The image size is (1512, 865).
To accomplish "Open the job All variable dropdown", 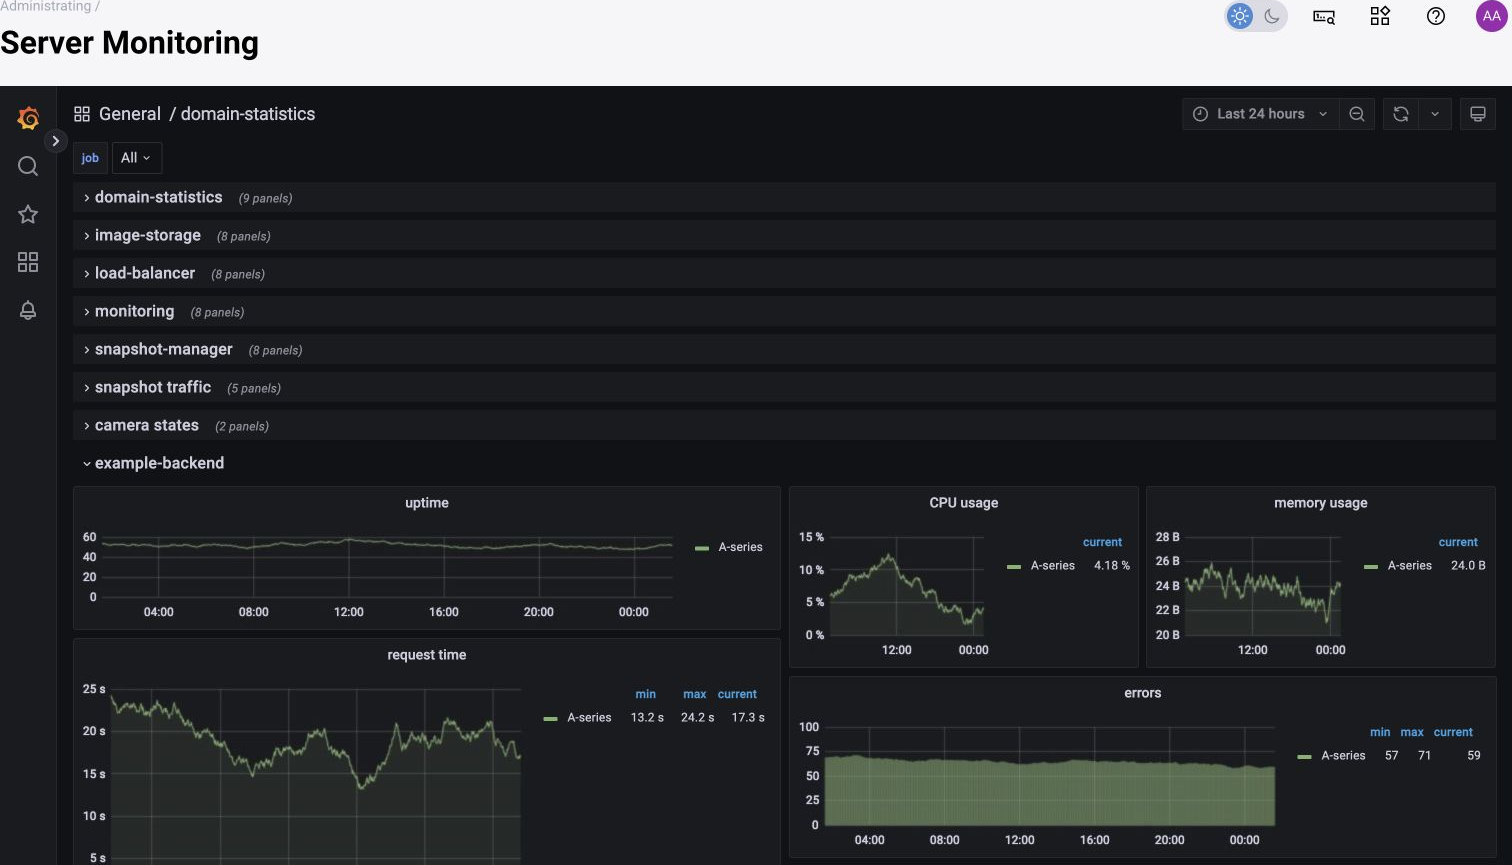I will (x=136, y=158).
